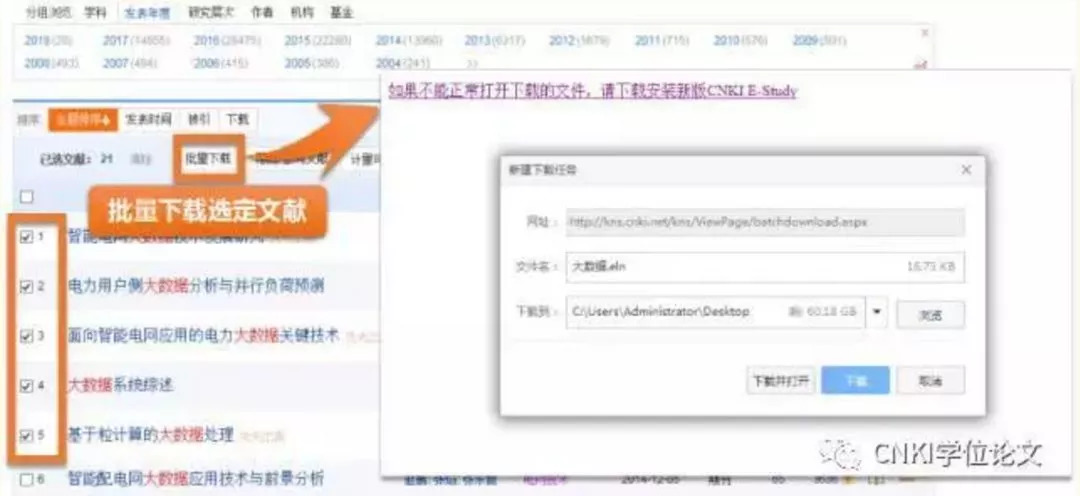Screen dimensions: 1080x496
Task: Sort results by 主题排序
Action: [81, 120]
